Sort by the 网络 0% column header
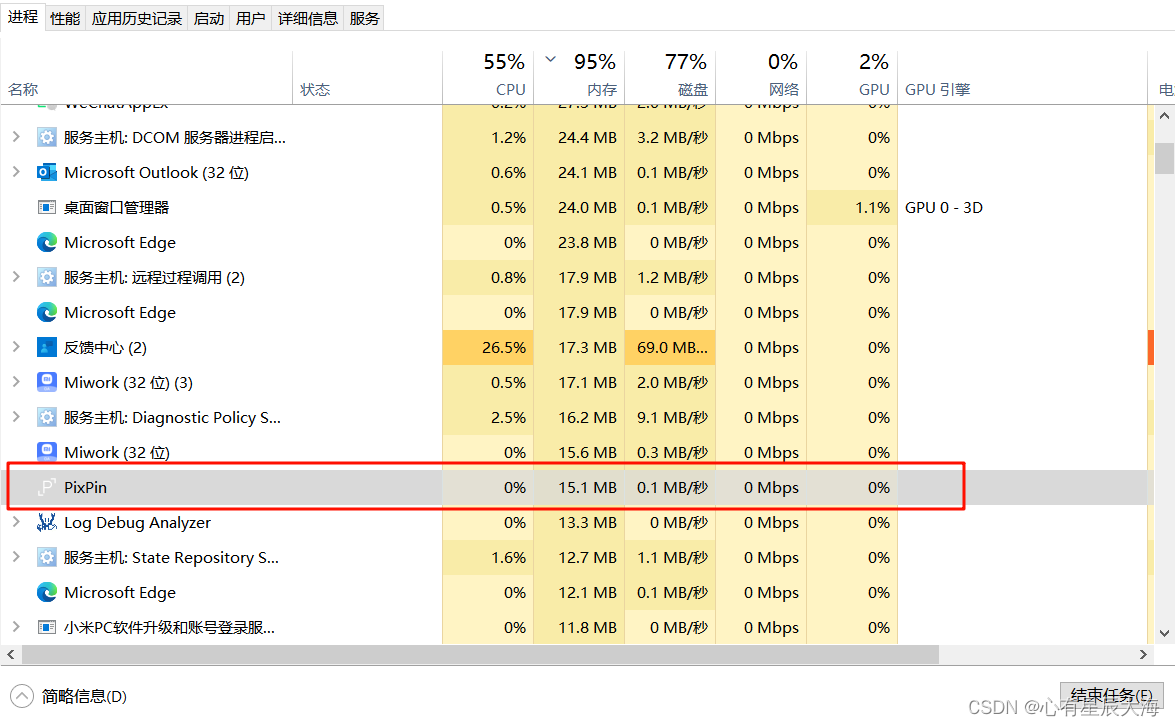This screenshot has height=726, width=1175. (761, 77)
